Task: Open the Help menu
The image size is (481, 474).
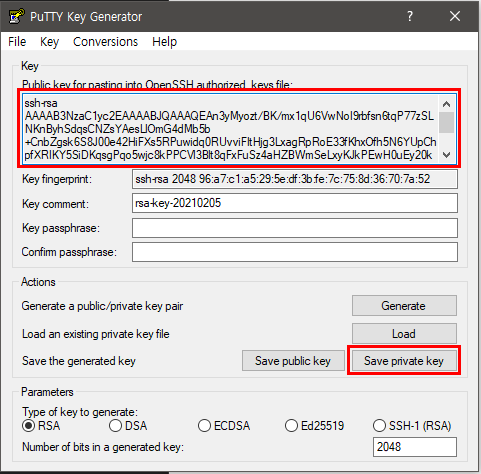Action: tap(164, 42)
